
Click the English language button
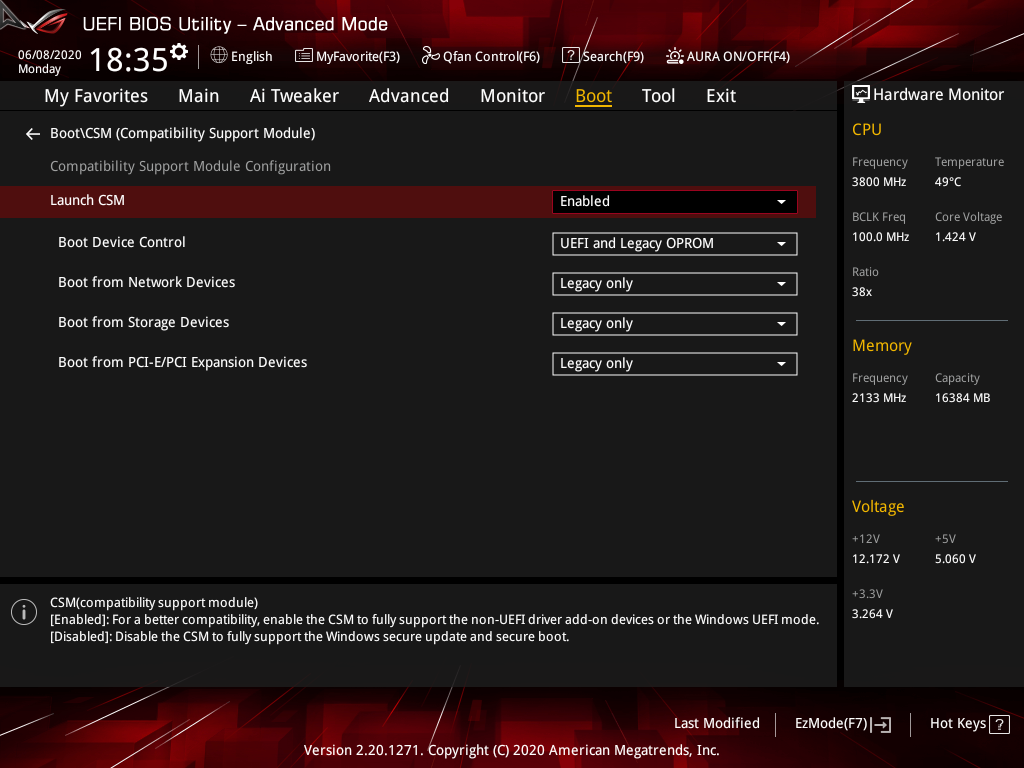pyautogui.click(x=242, y=56)
